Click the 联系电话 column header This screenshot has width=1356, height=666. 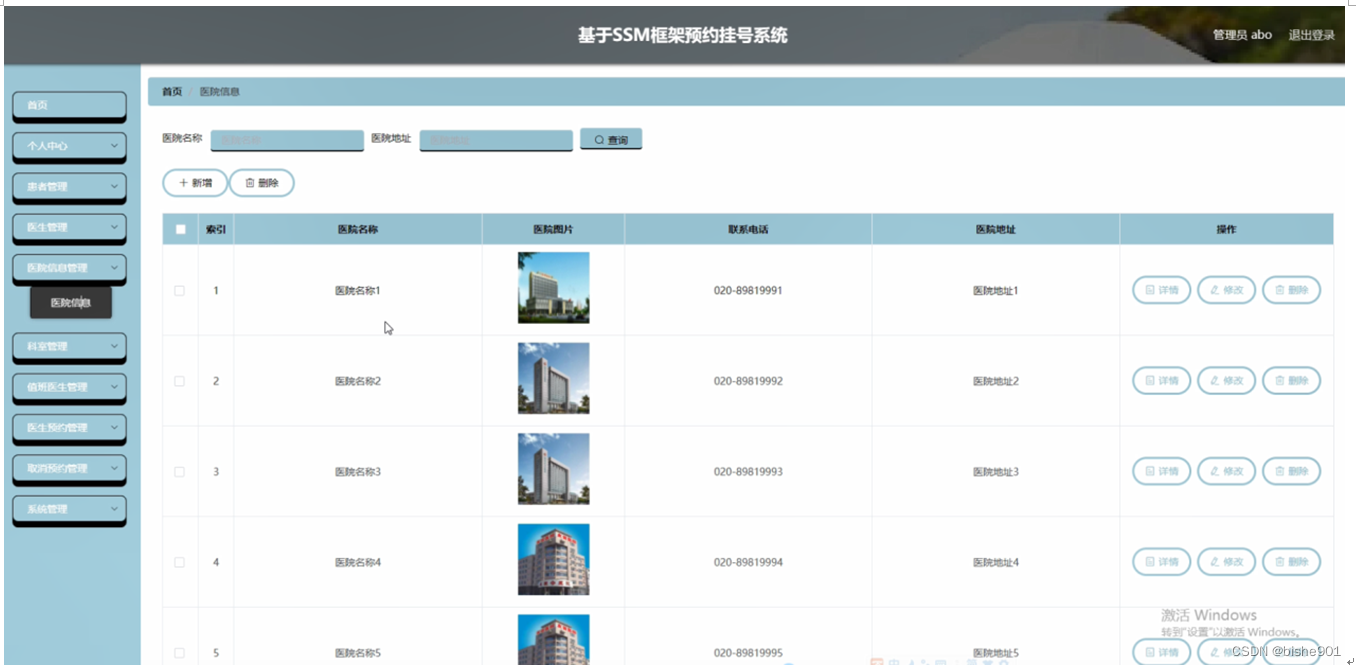click(748, 229)
